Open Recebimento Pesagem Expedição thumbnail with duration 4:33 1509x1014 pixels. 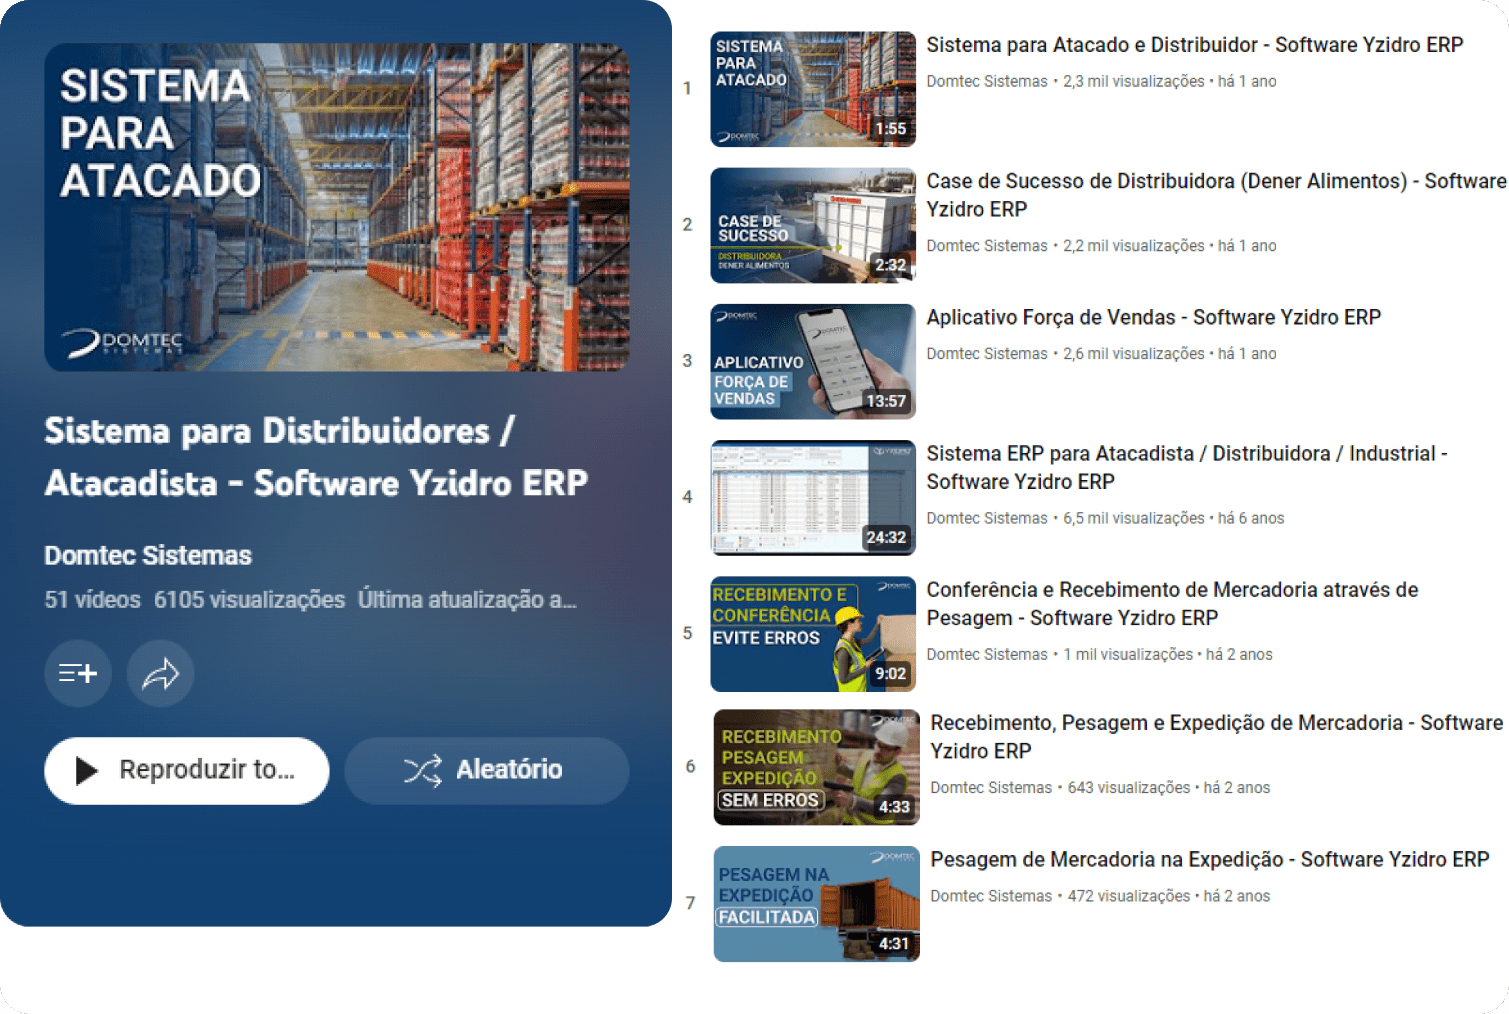[817, 767]
